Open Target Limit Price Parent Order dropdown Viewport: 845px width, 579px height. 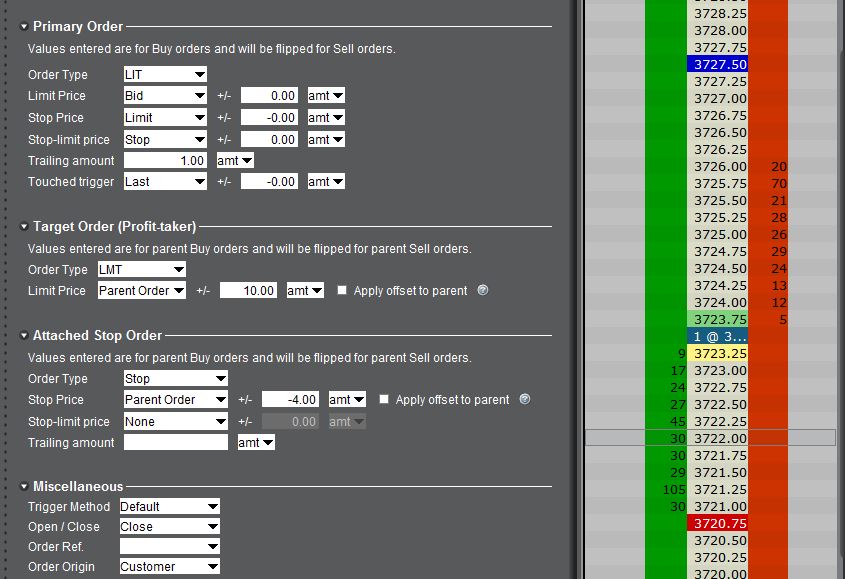[x=142, y=291]
